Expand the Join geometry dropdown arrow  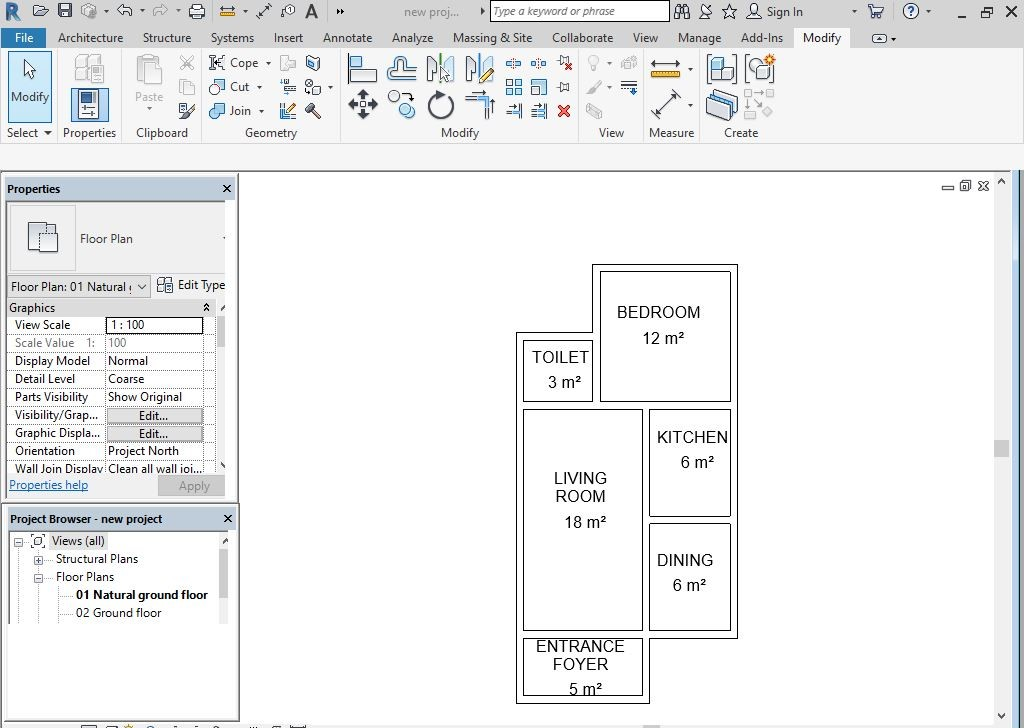coord(261,111)
